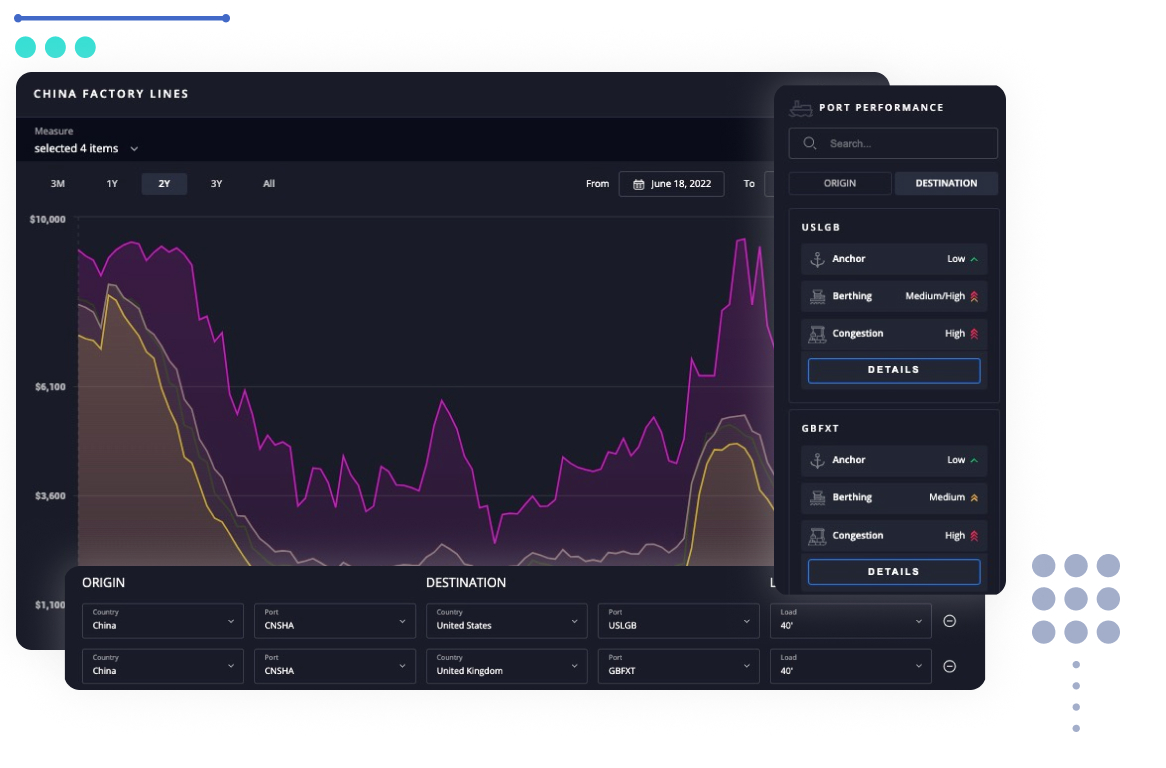Viewport: 1166px width, 768px height.
Task: Switch port view to ORIGIN
Action: 839,184
